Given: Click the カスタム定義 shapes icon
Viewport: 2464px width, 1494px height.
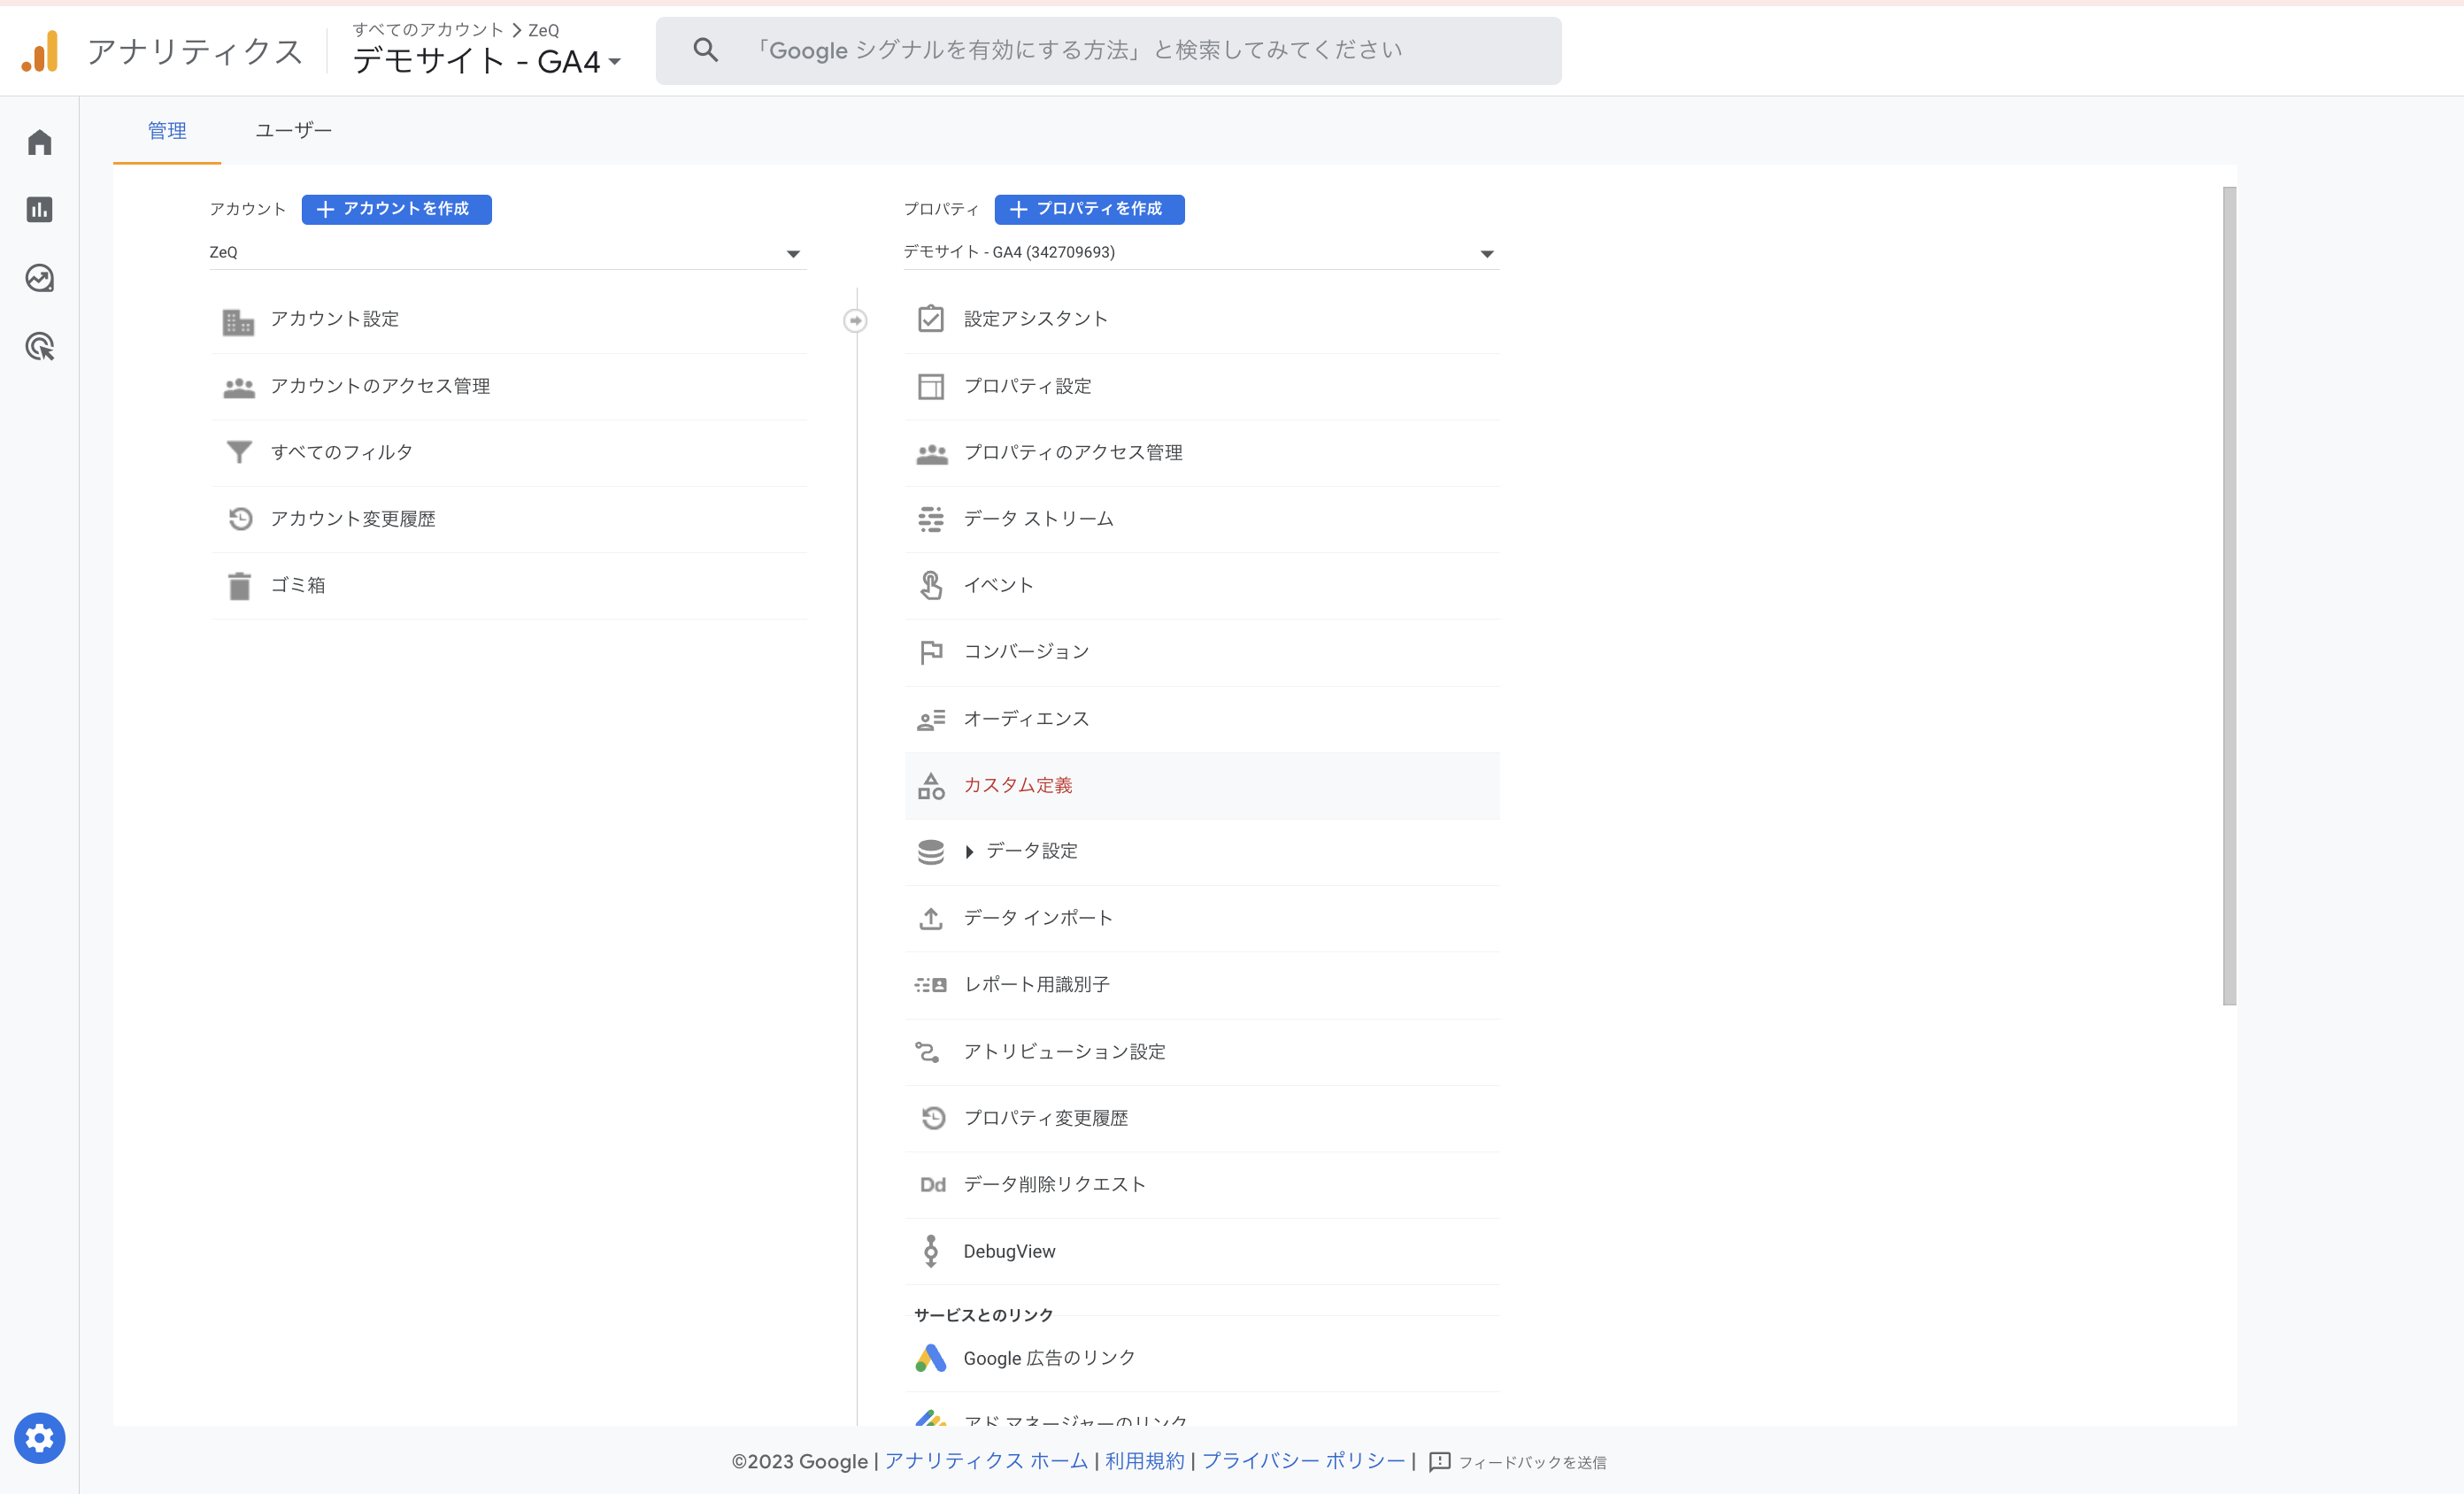Looking at the screenshot, I should point(931,786).
